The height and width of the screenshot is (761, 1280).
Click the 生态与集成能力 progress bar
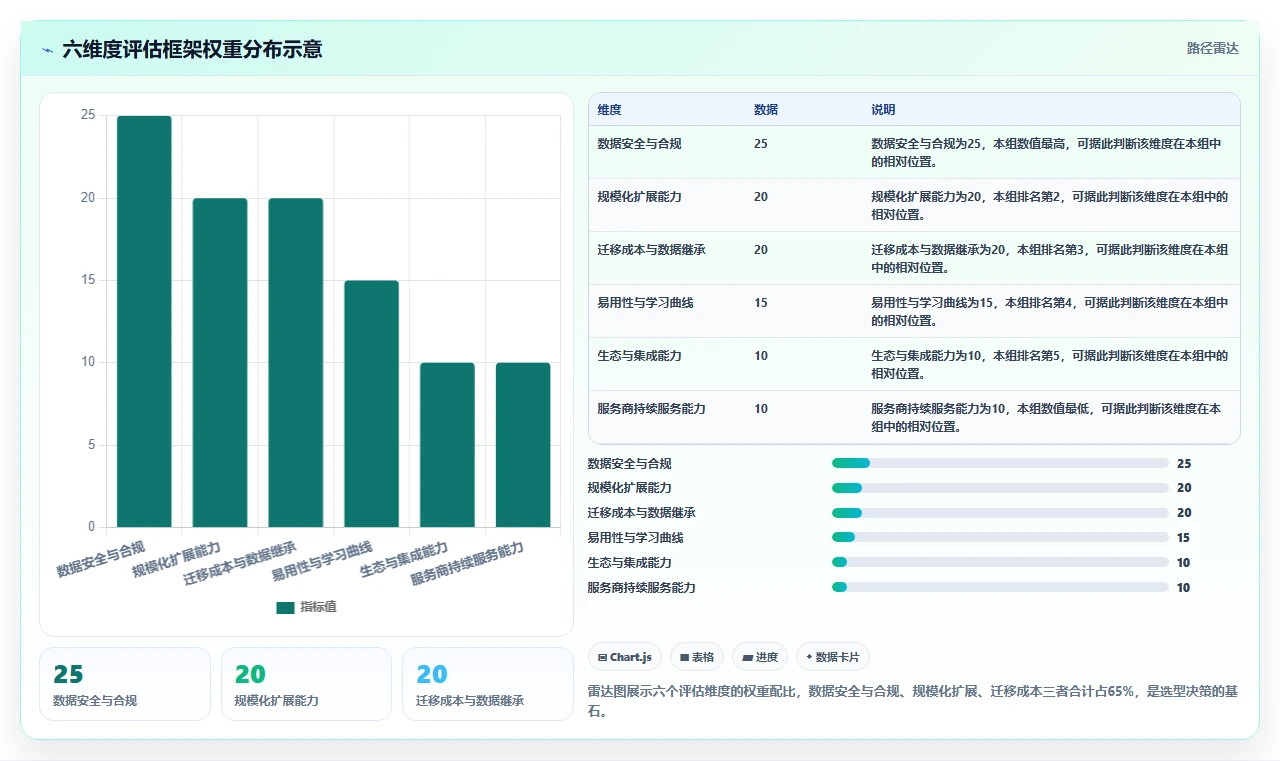(x=1000, y=563)
